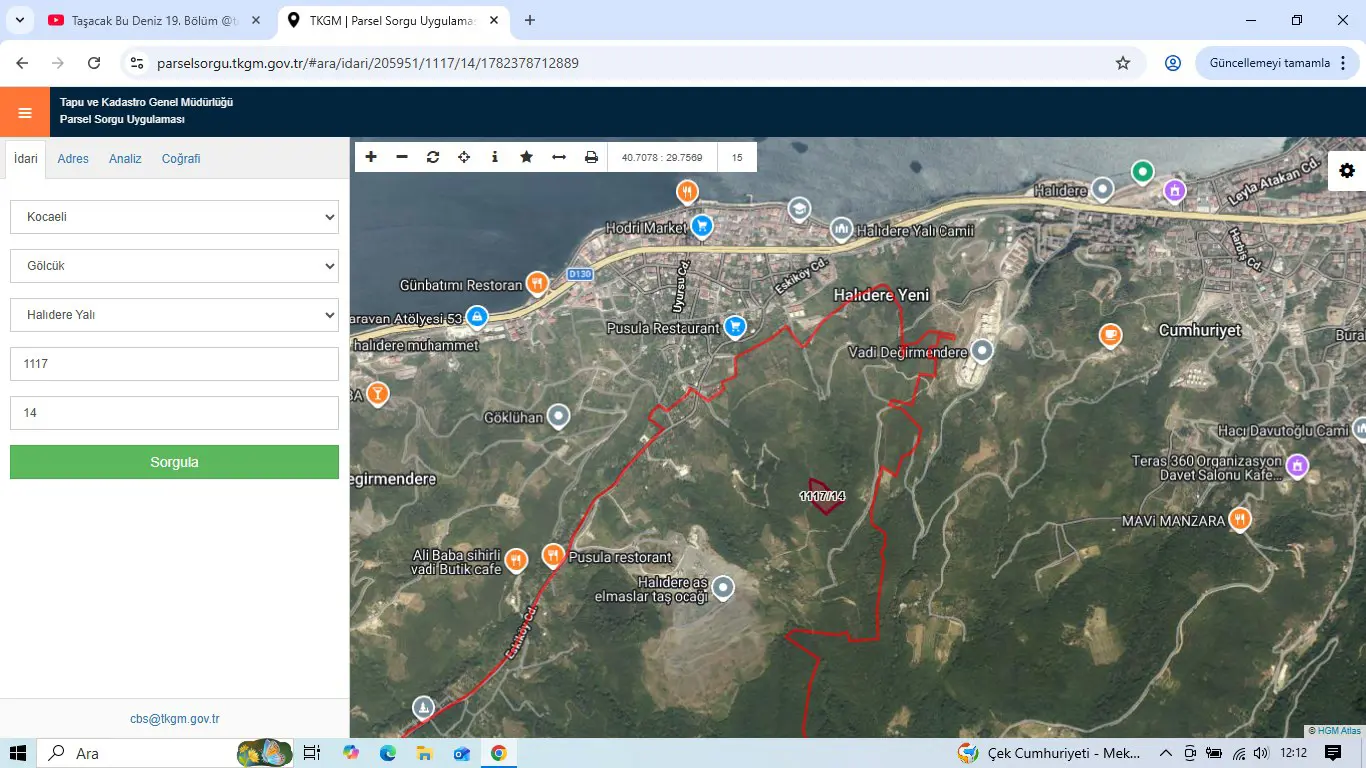Open the Halıdere Yalı neighborhood dropdown
The width and height of the screenshot is (1366, 768).
174,315
